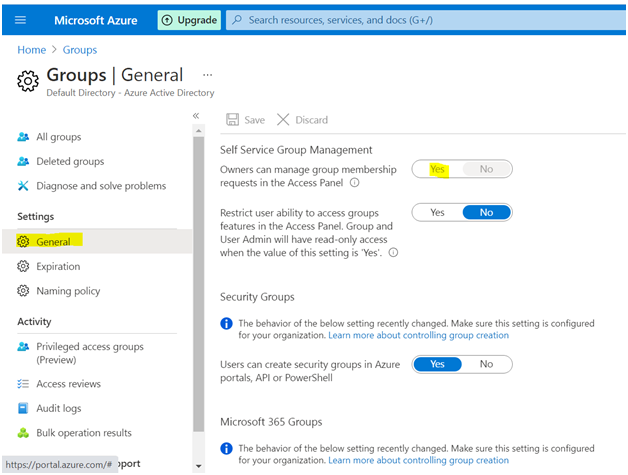Image resolution: width=628 pixels, height=475 pixels.
Task: Click Discard in the toolbar
Action: [302, 120]
